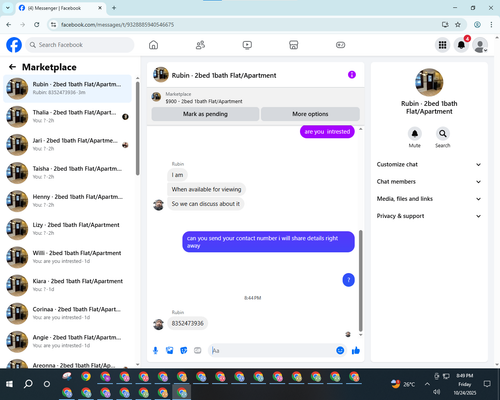The image size is (500, 400).
Task: Open Willi 2bed 1bath conversation
Action: point(67,257)
